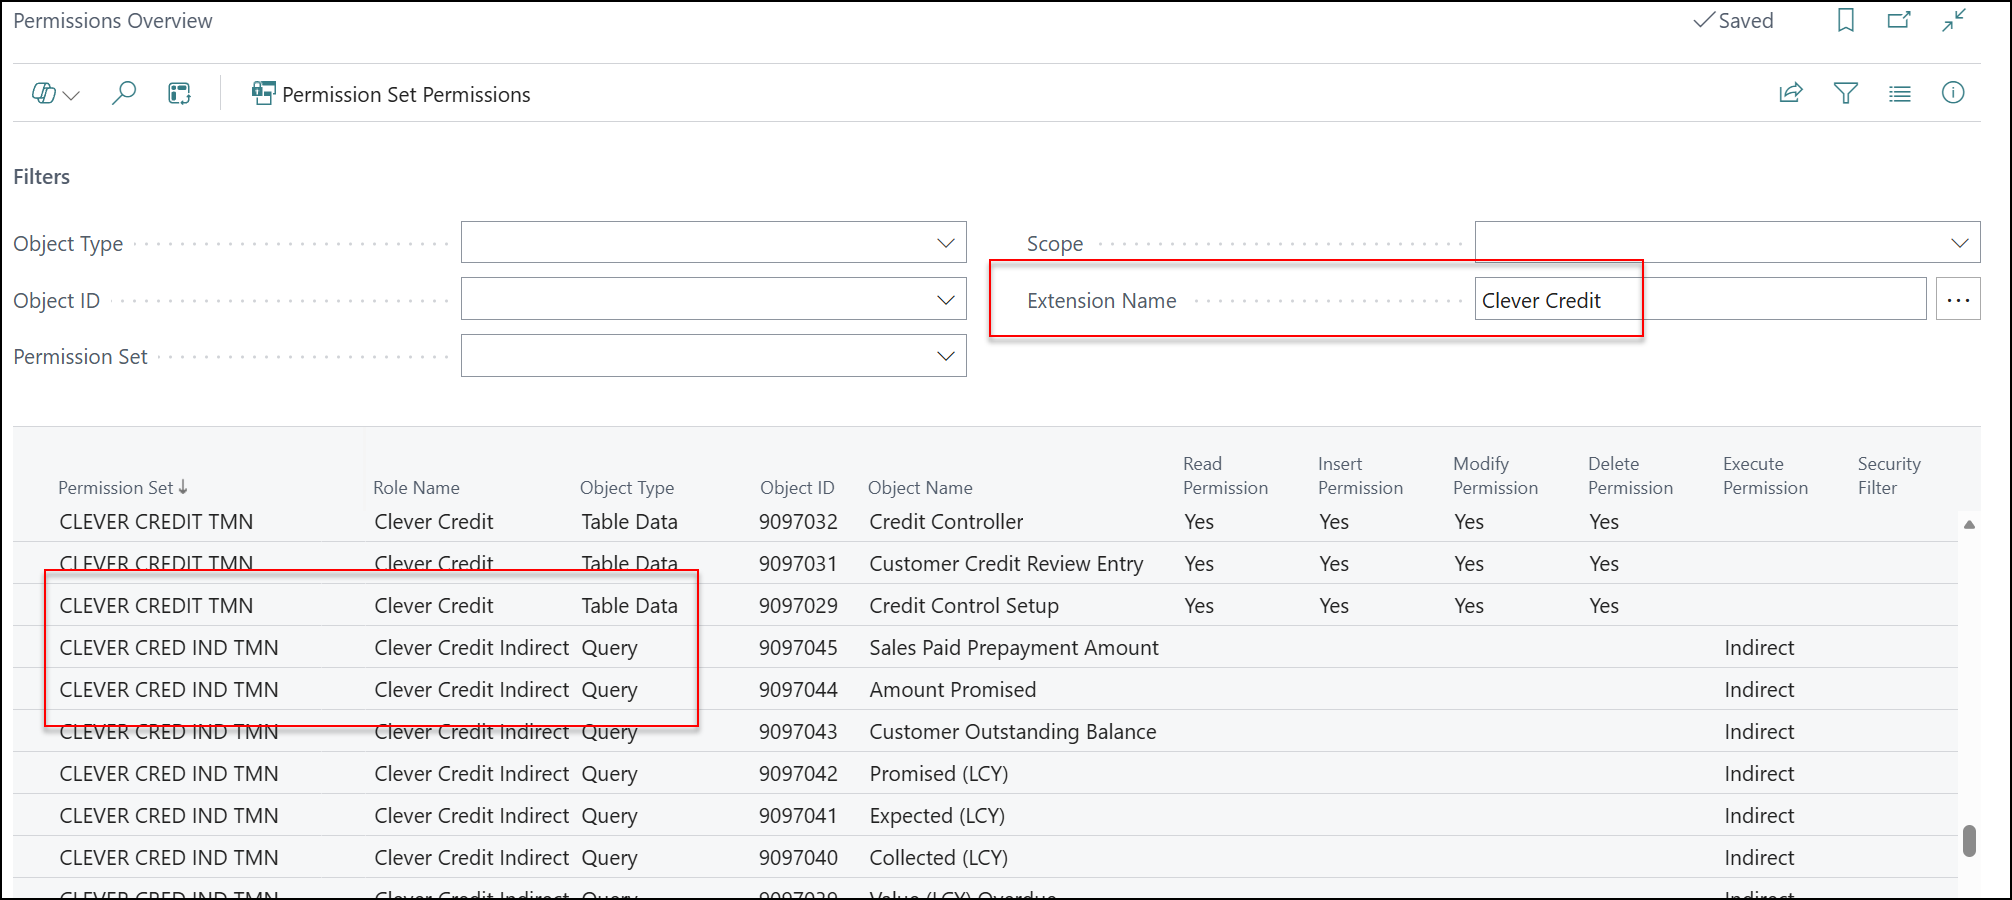Click the share icon

(1790, 93)
